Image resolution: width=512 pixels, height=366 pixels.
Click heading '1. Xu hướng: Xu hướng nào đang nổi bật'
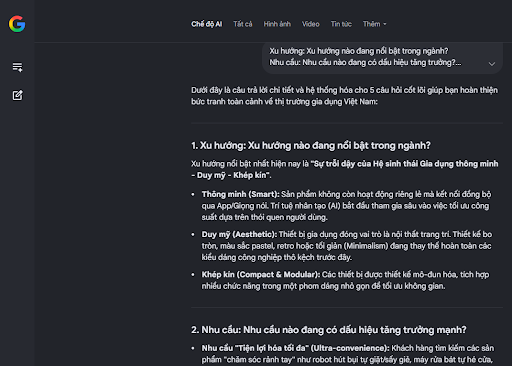pos(311,145)
